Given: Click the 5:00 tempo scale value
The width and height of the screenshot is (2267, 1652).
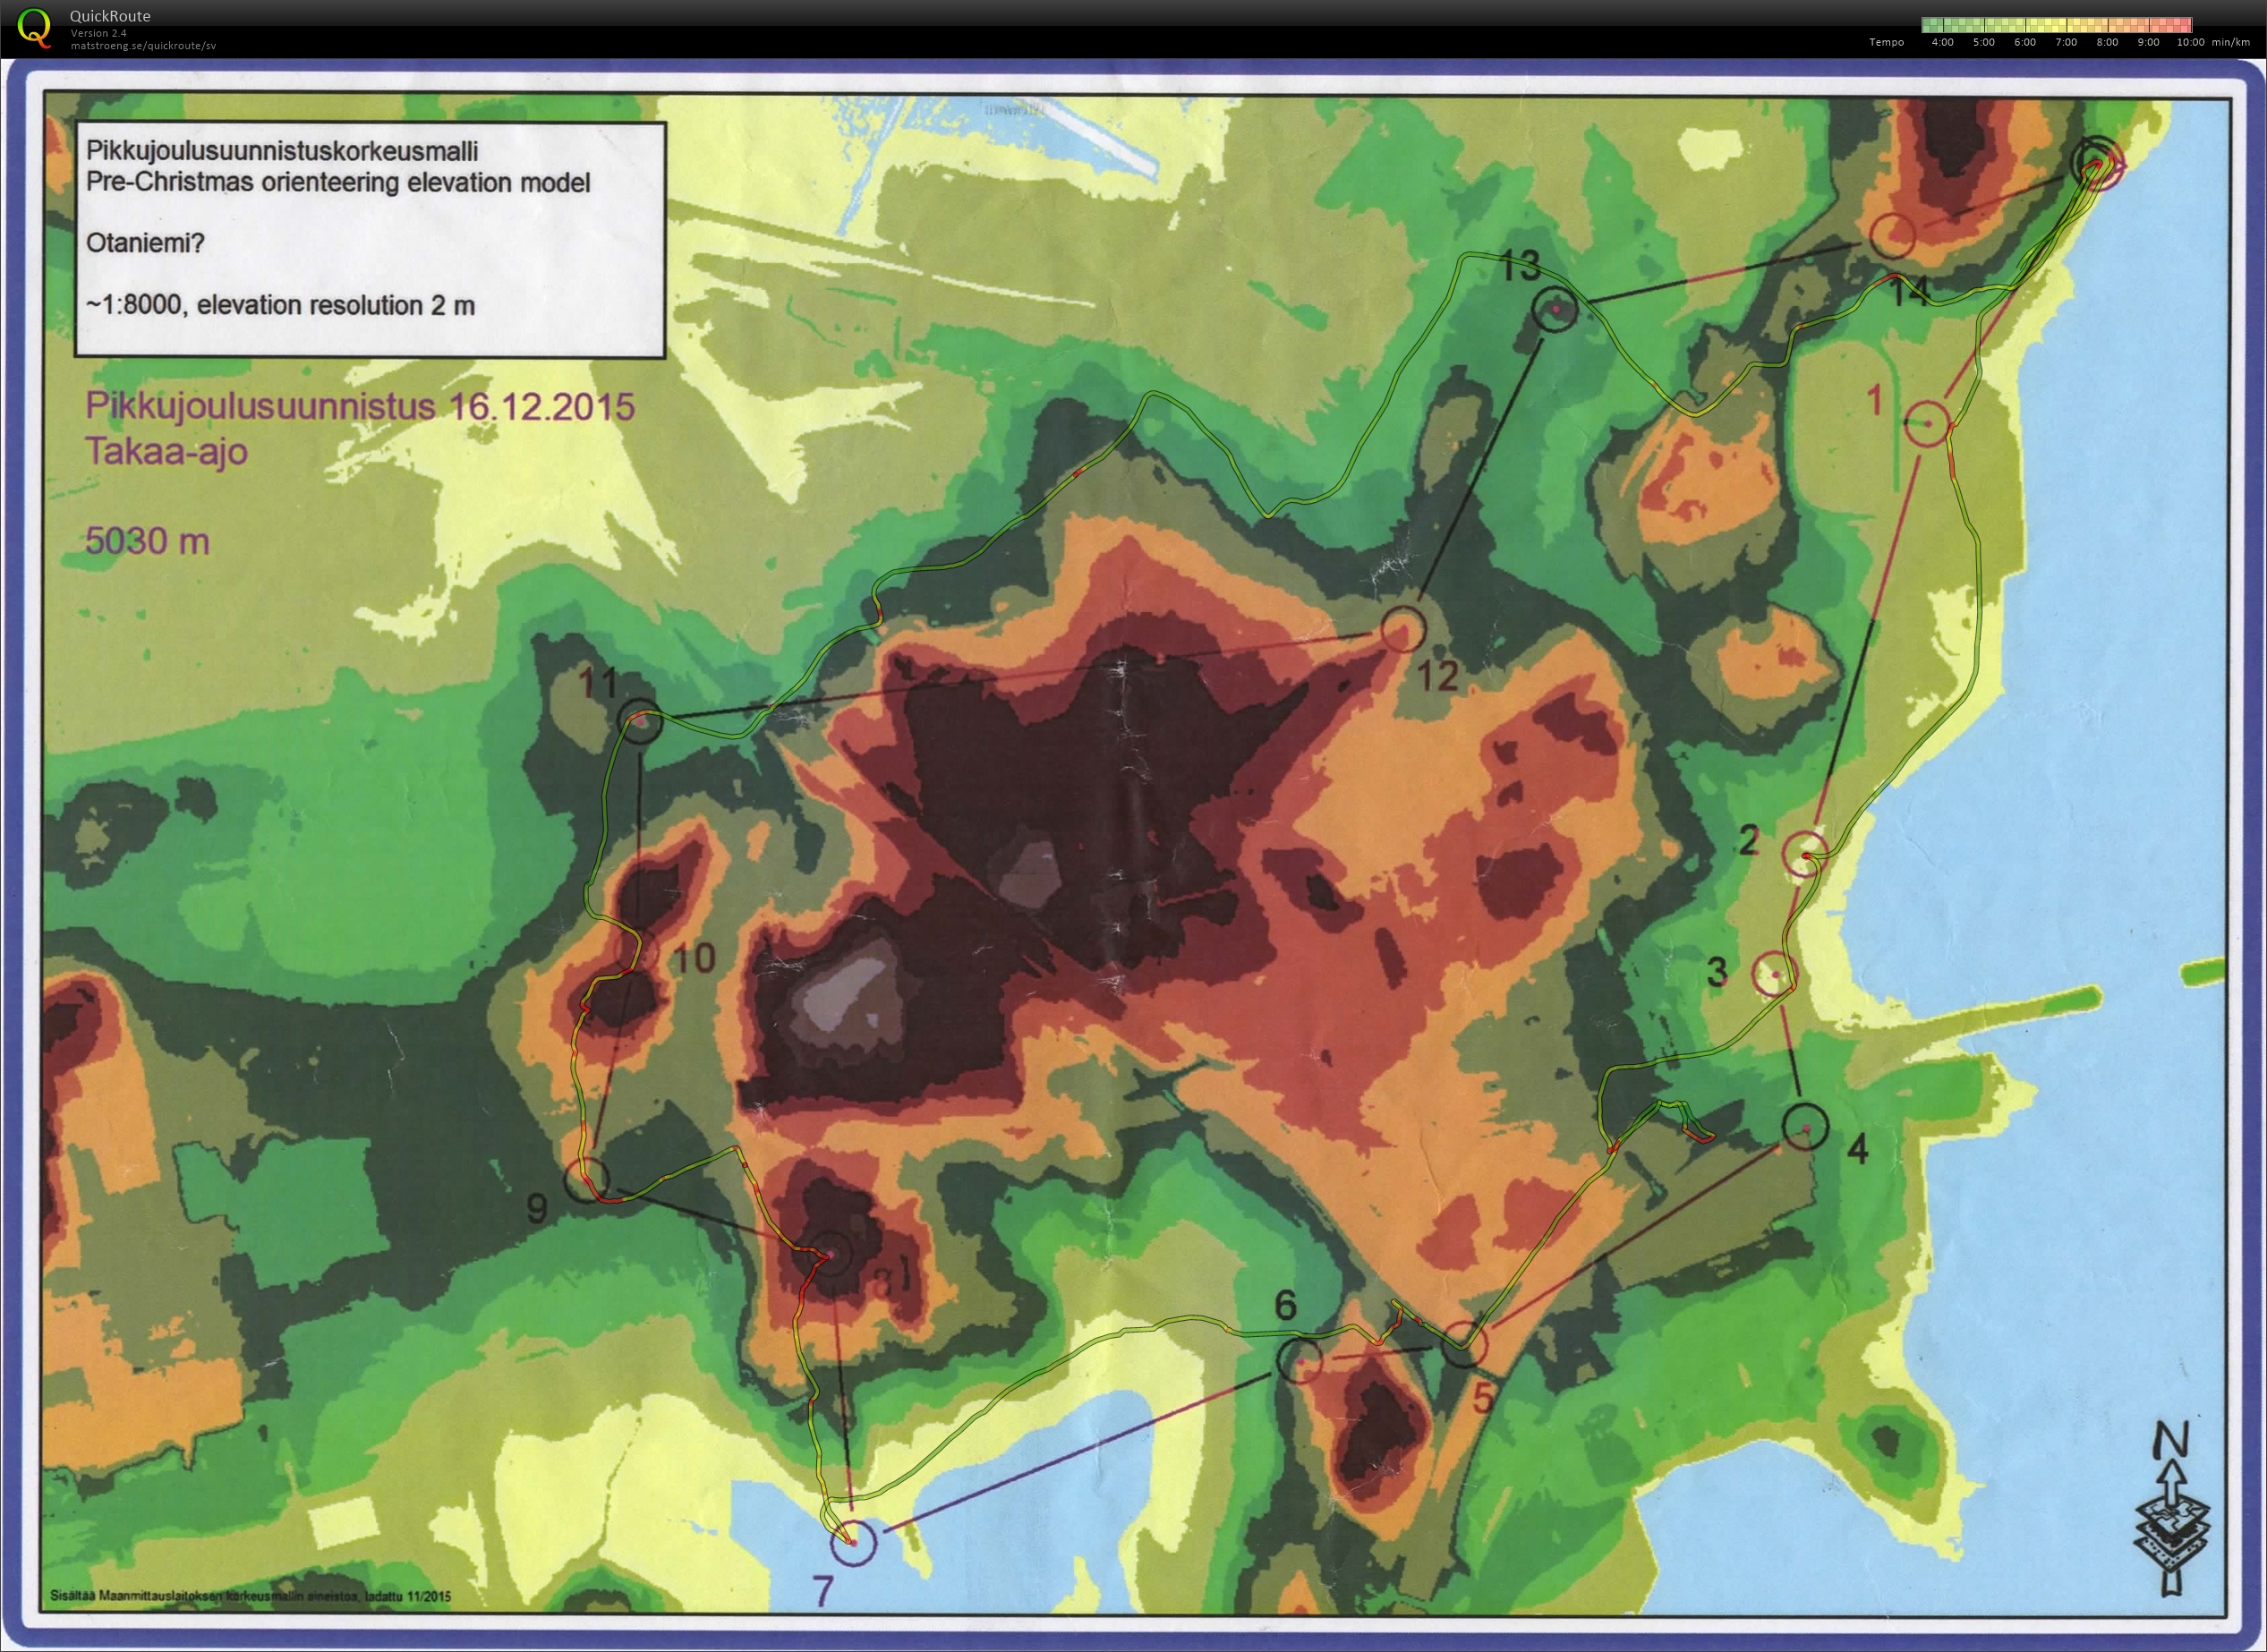Looking at the screenshot, I should (1984, 42).
